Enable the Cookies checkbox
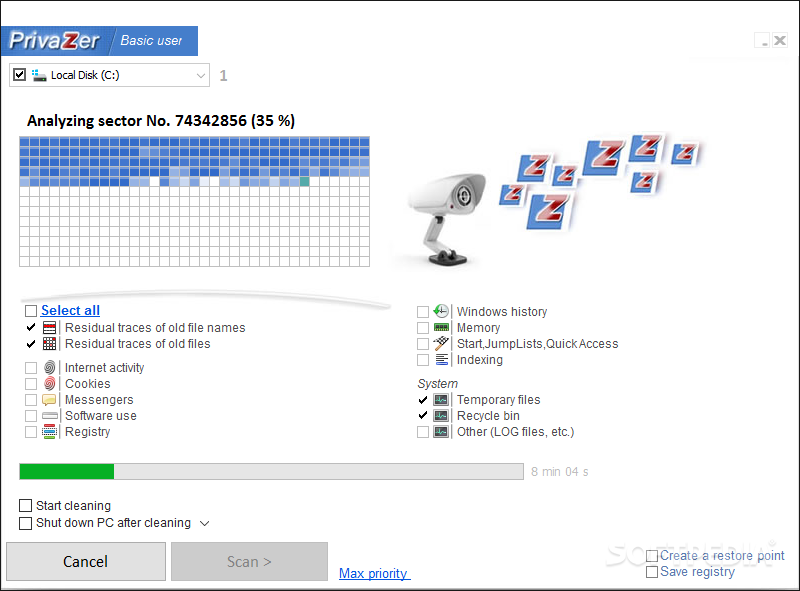 31,384
